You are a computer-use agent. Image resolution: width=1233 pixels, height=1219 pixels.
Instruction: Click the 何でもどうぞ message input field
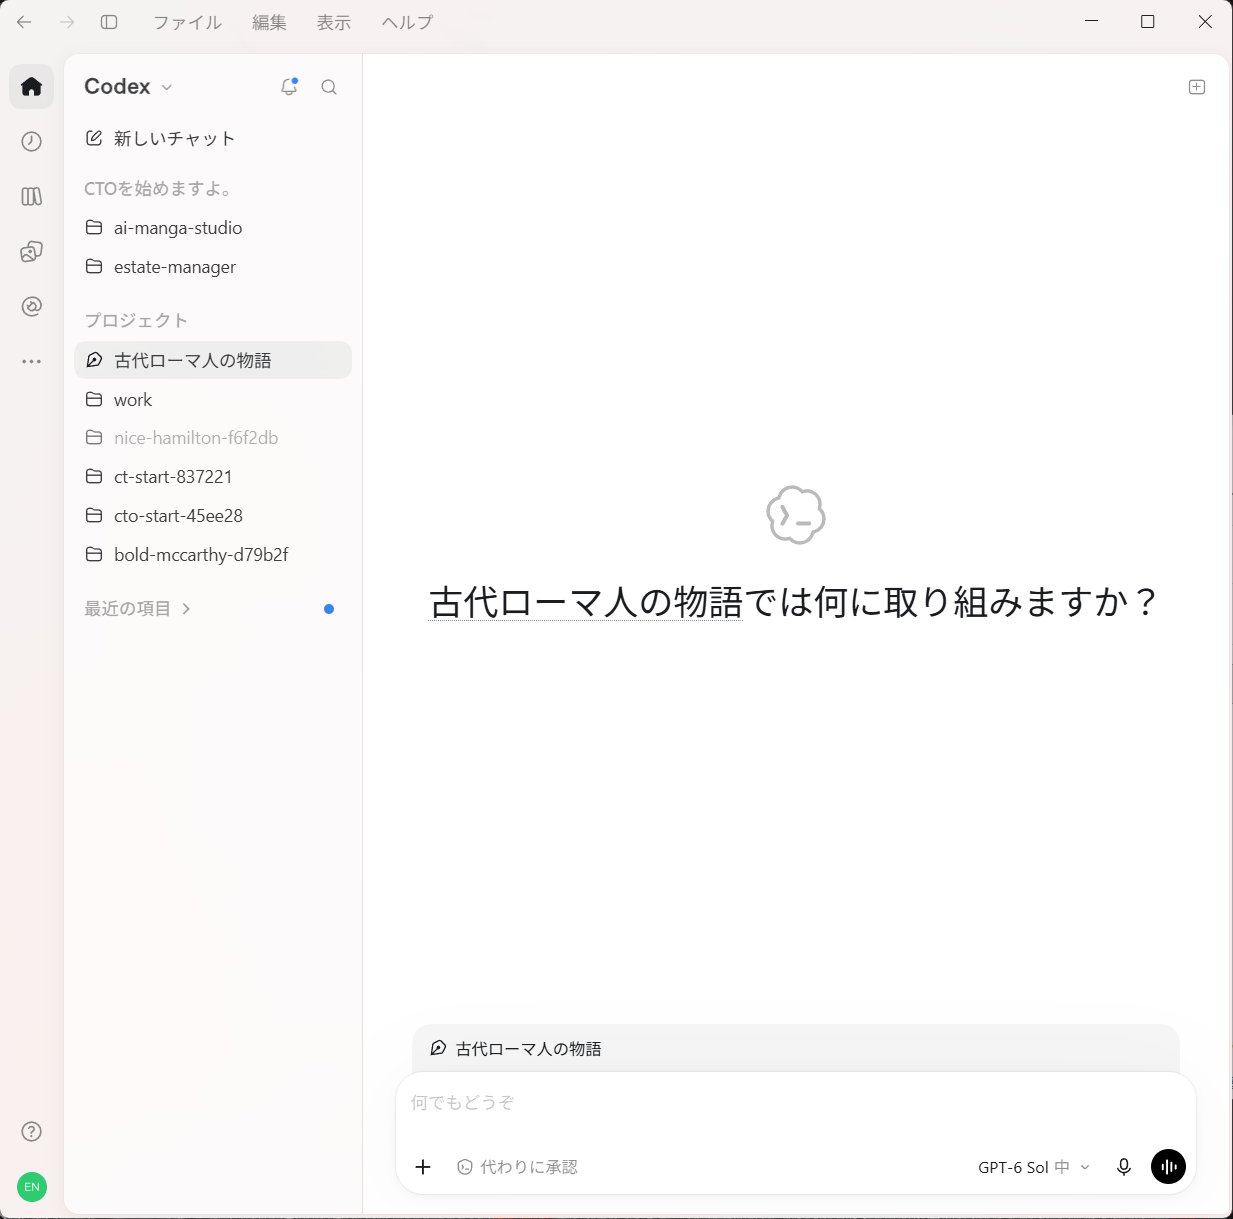pyautogui.click(x=796, y=1103)
